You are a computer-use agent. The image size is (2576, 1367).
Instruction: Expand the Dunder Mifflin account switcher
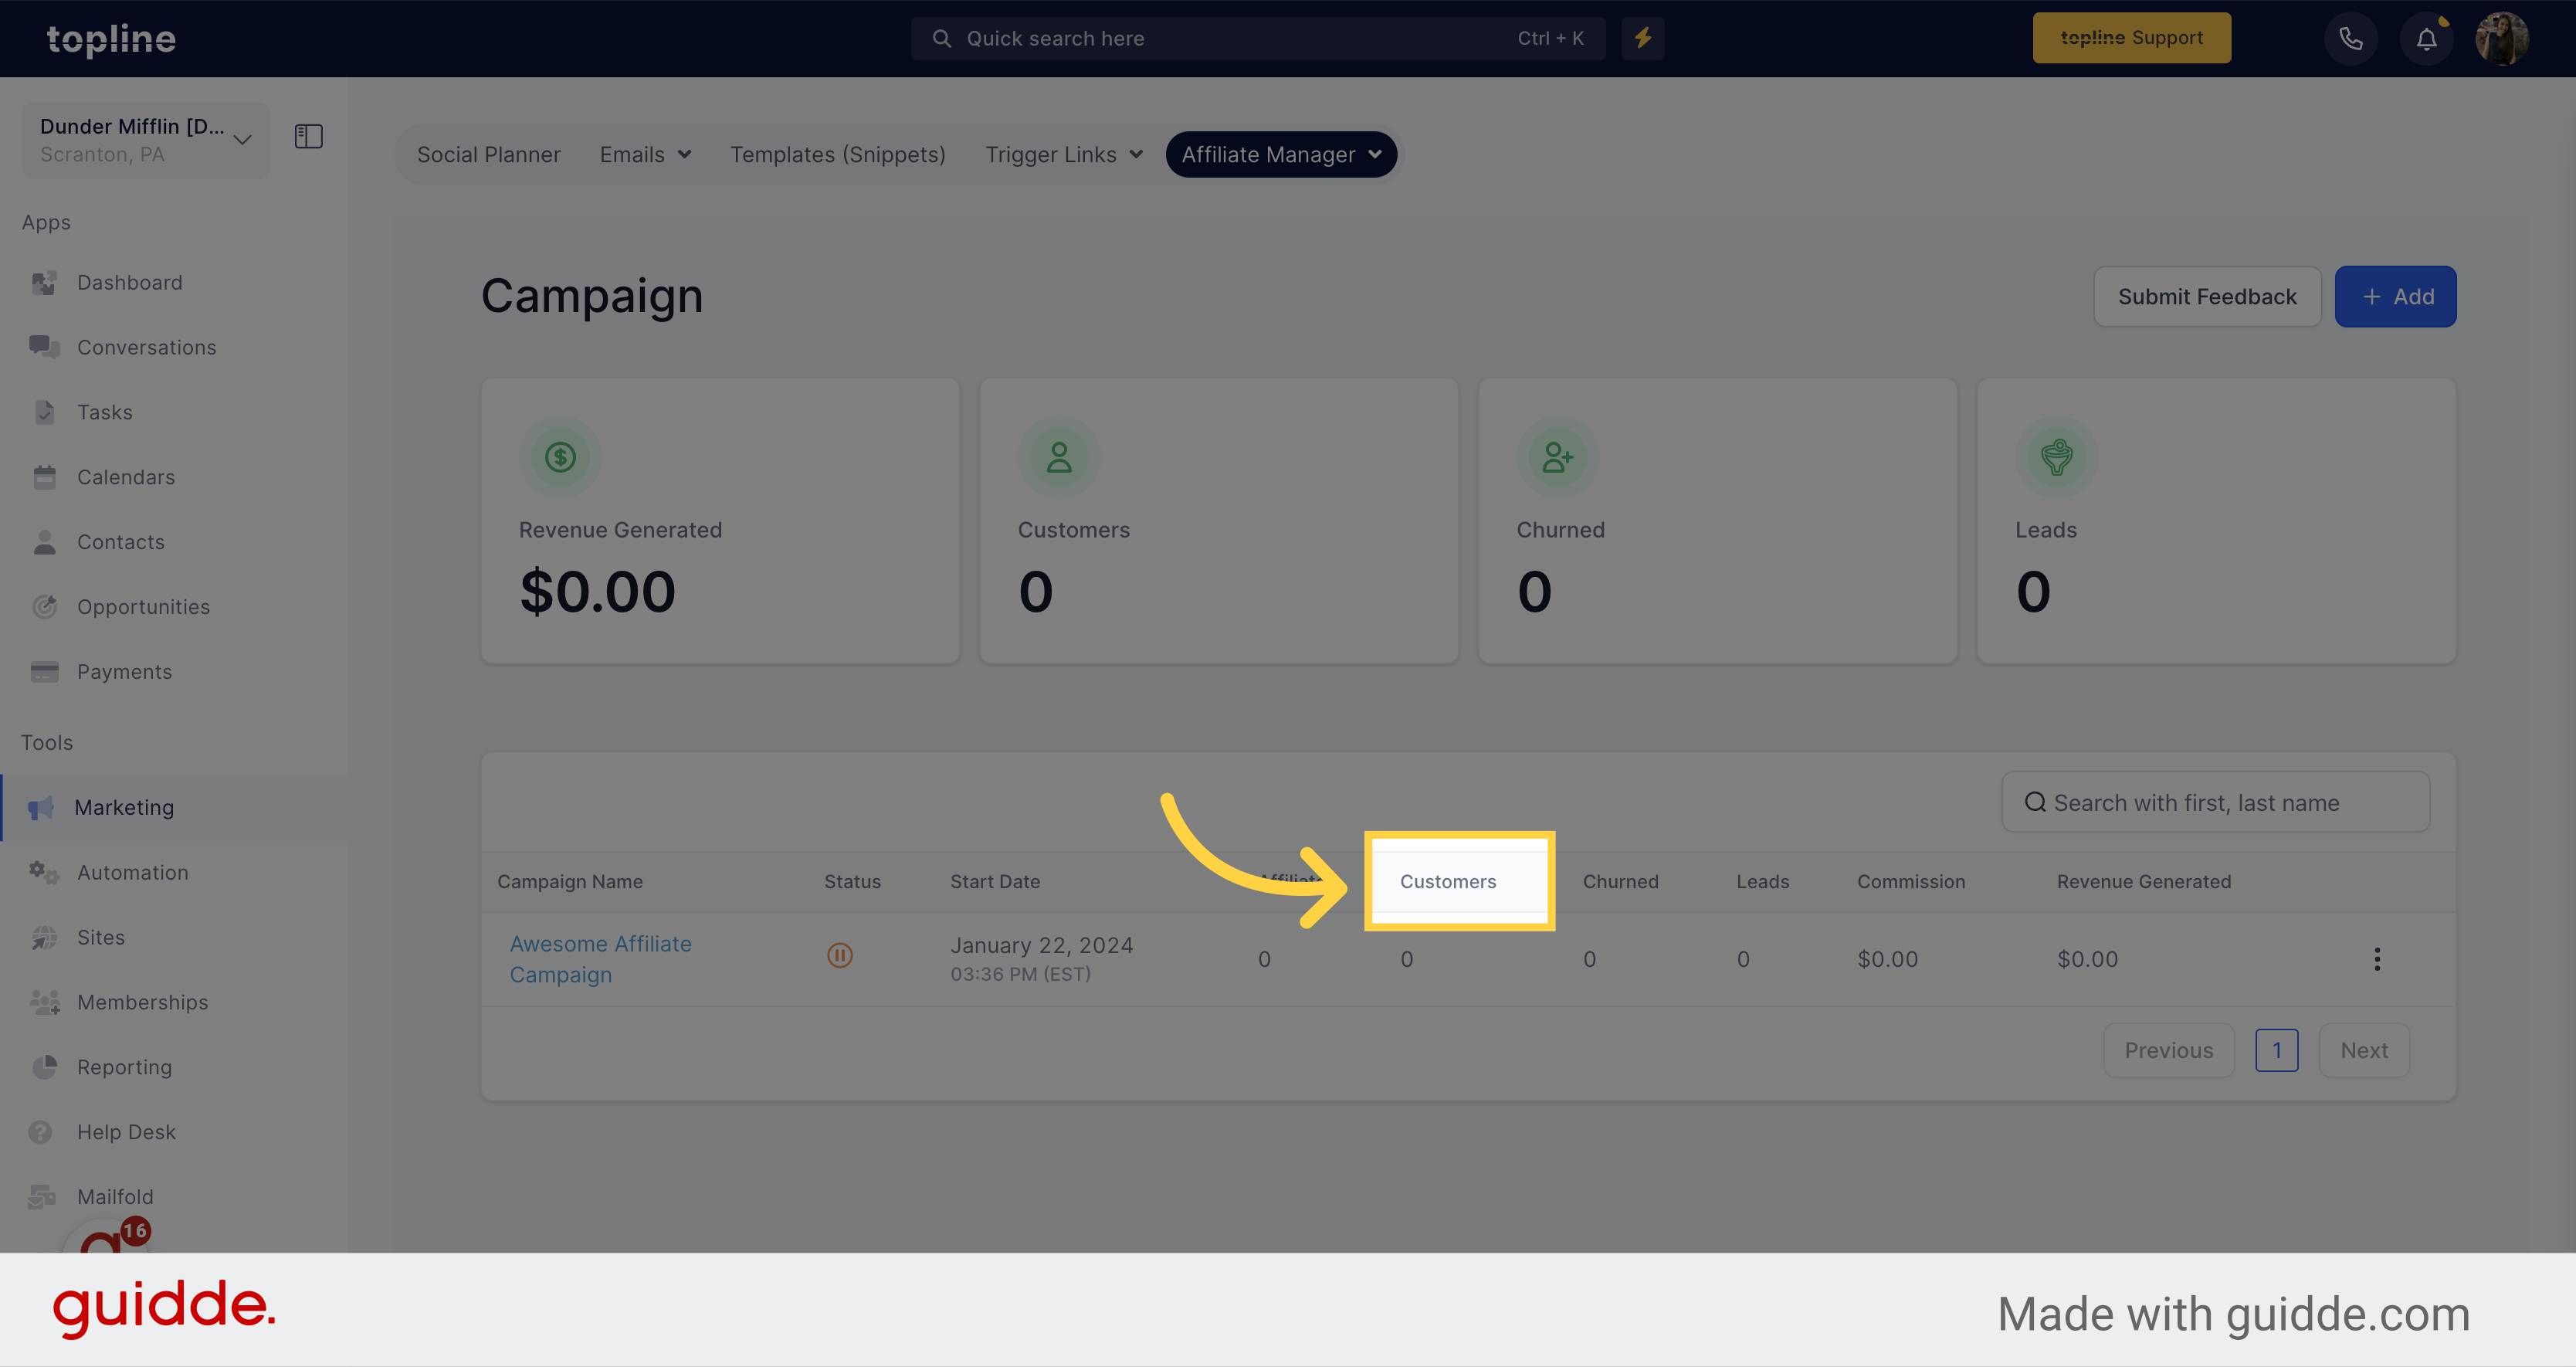[x=146, y=140]
